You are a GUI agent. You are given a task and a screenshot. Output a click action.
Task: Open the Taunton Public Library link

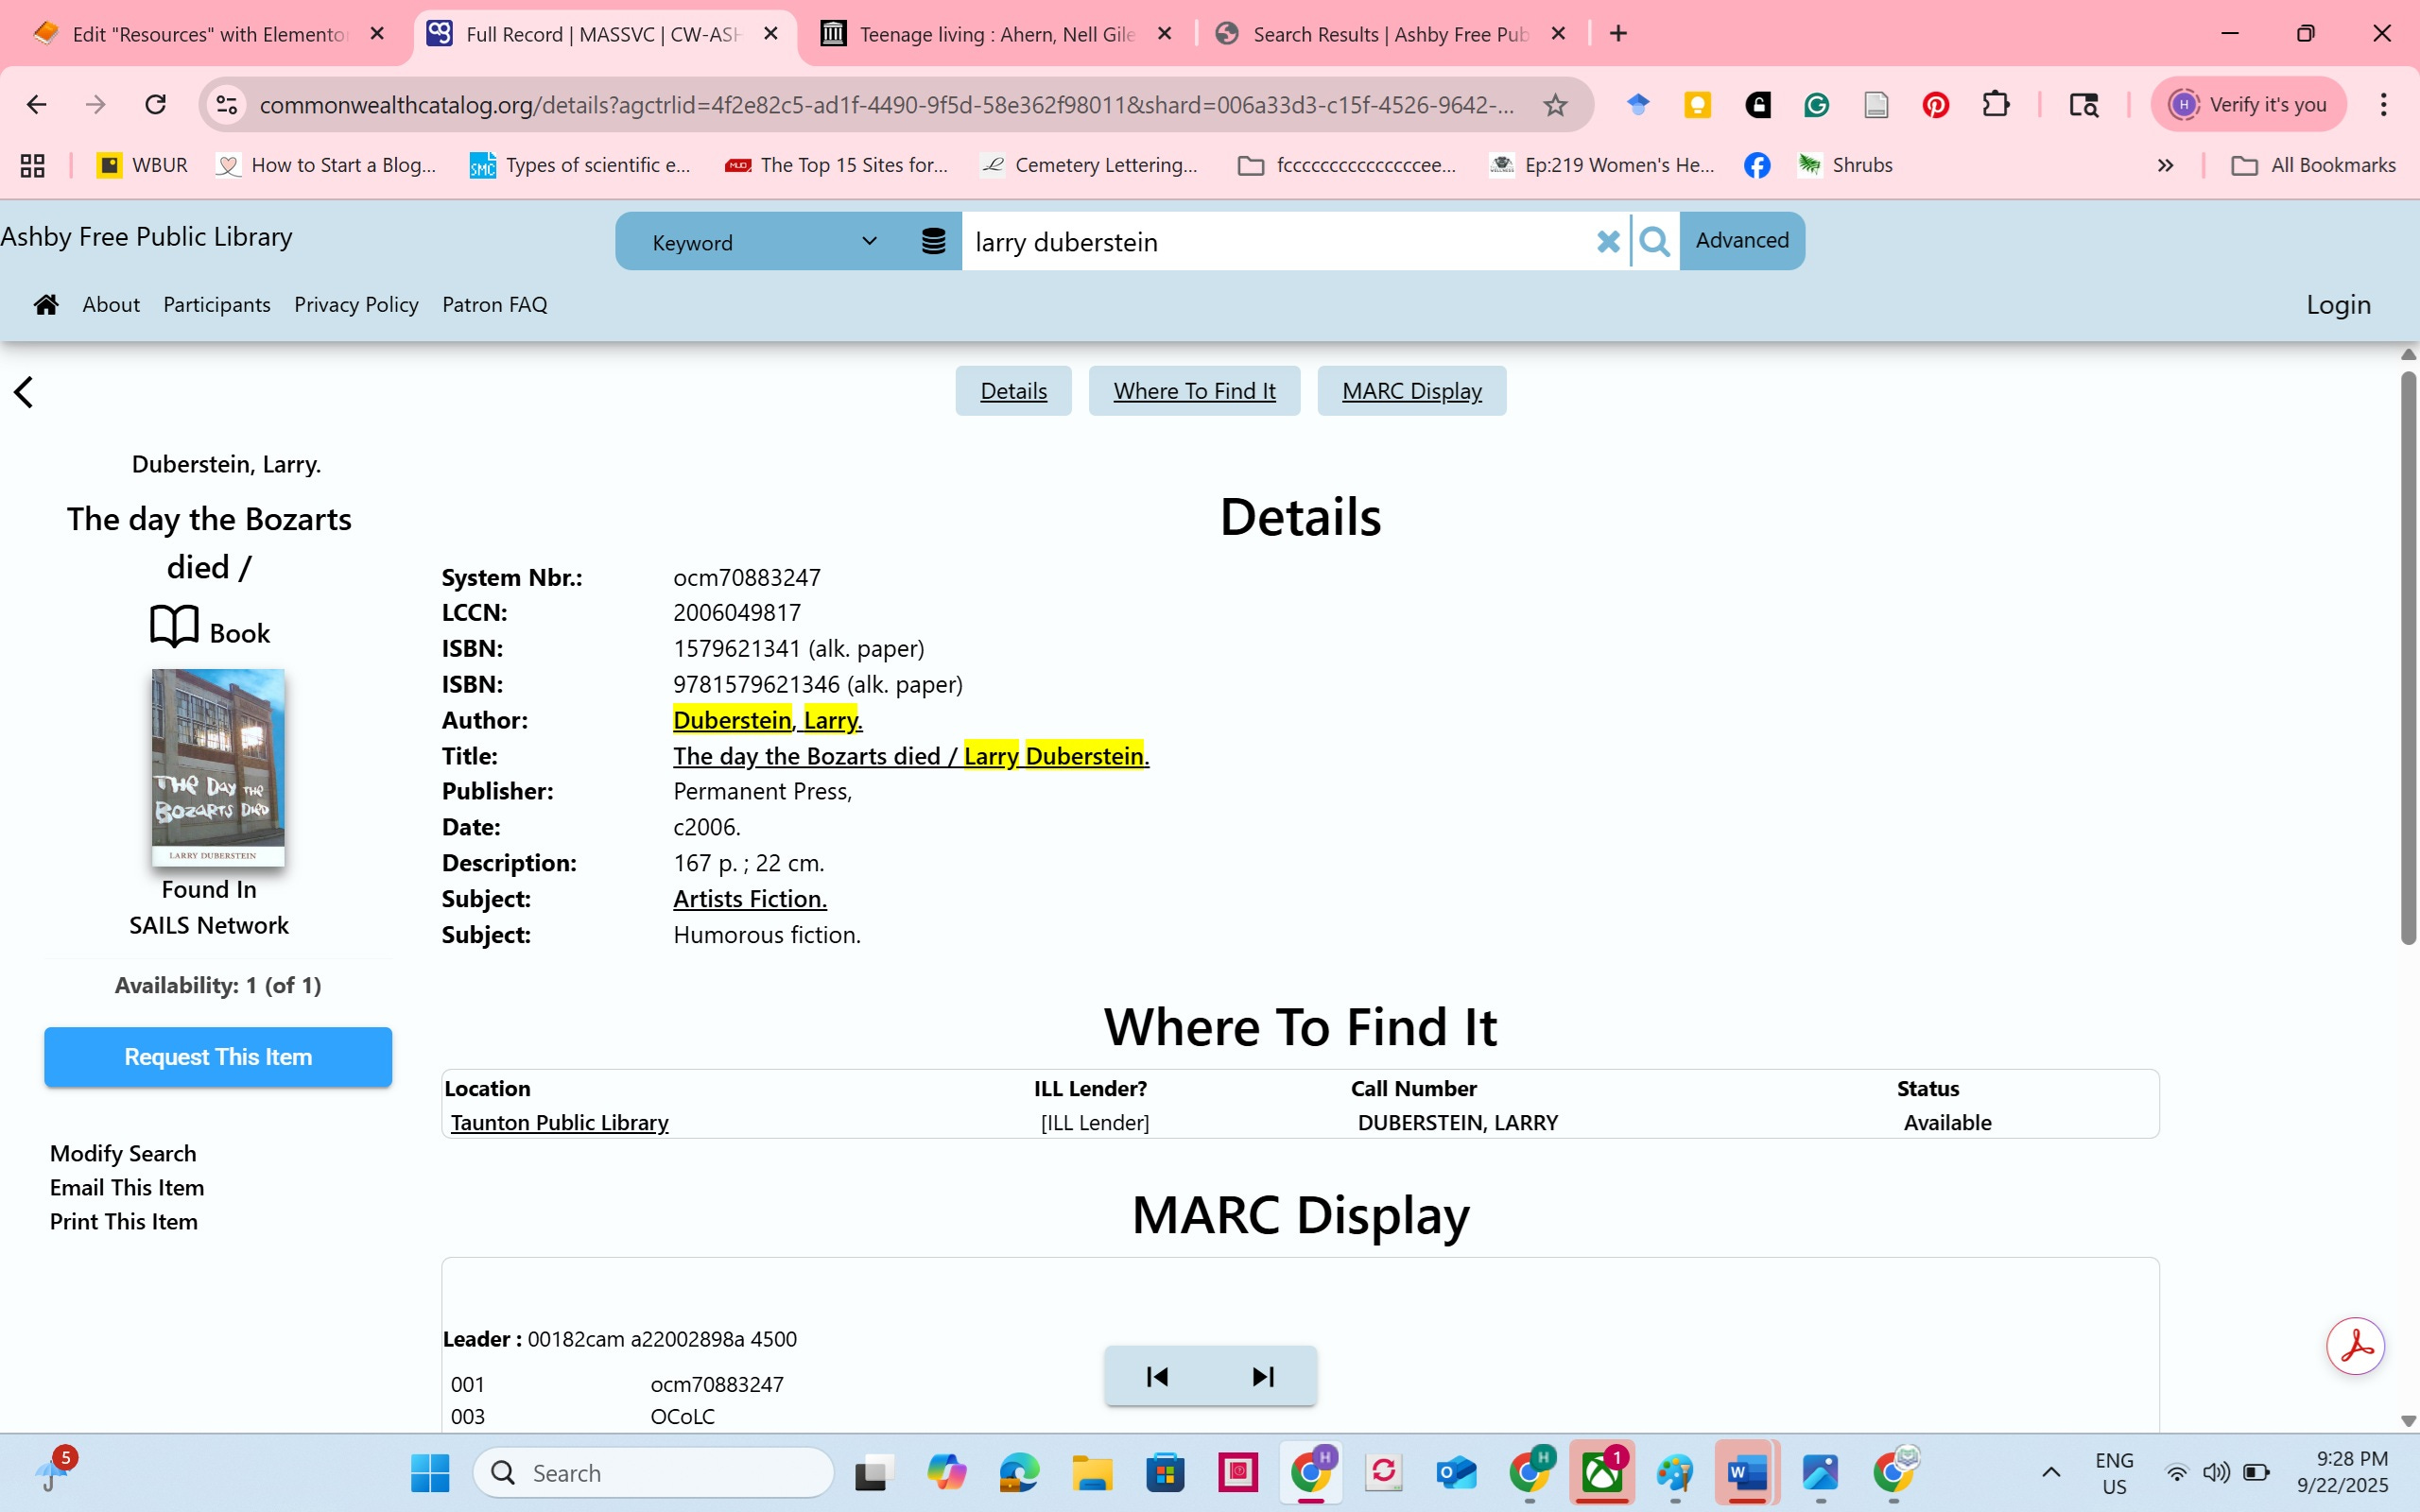coord(559,1122)
